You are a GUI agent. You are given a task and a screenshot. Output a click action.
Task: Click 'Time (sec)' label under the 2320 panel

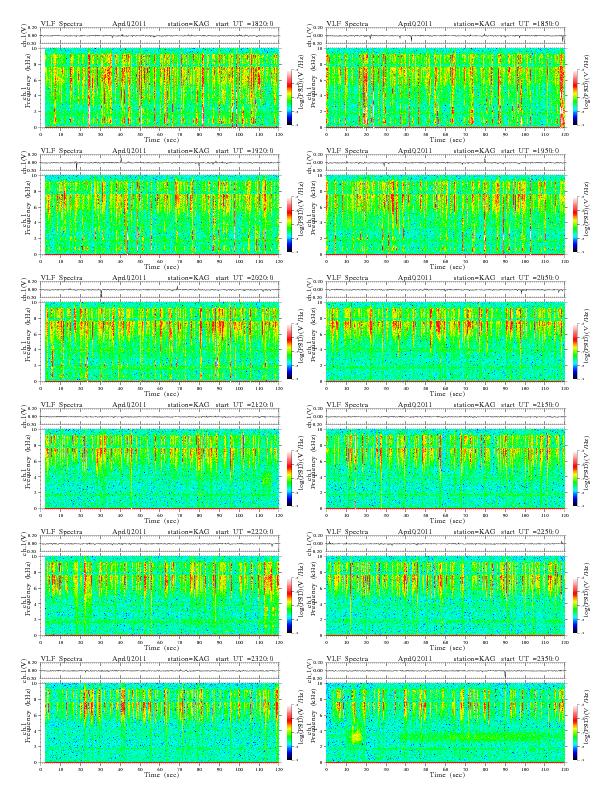tap(162, 774)
